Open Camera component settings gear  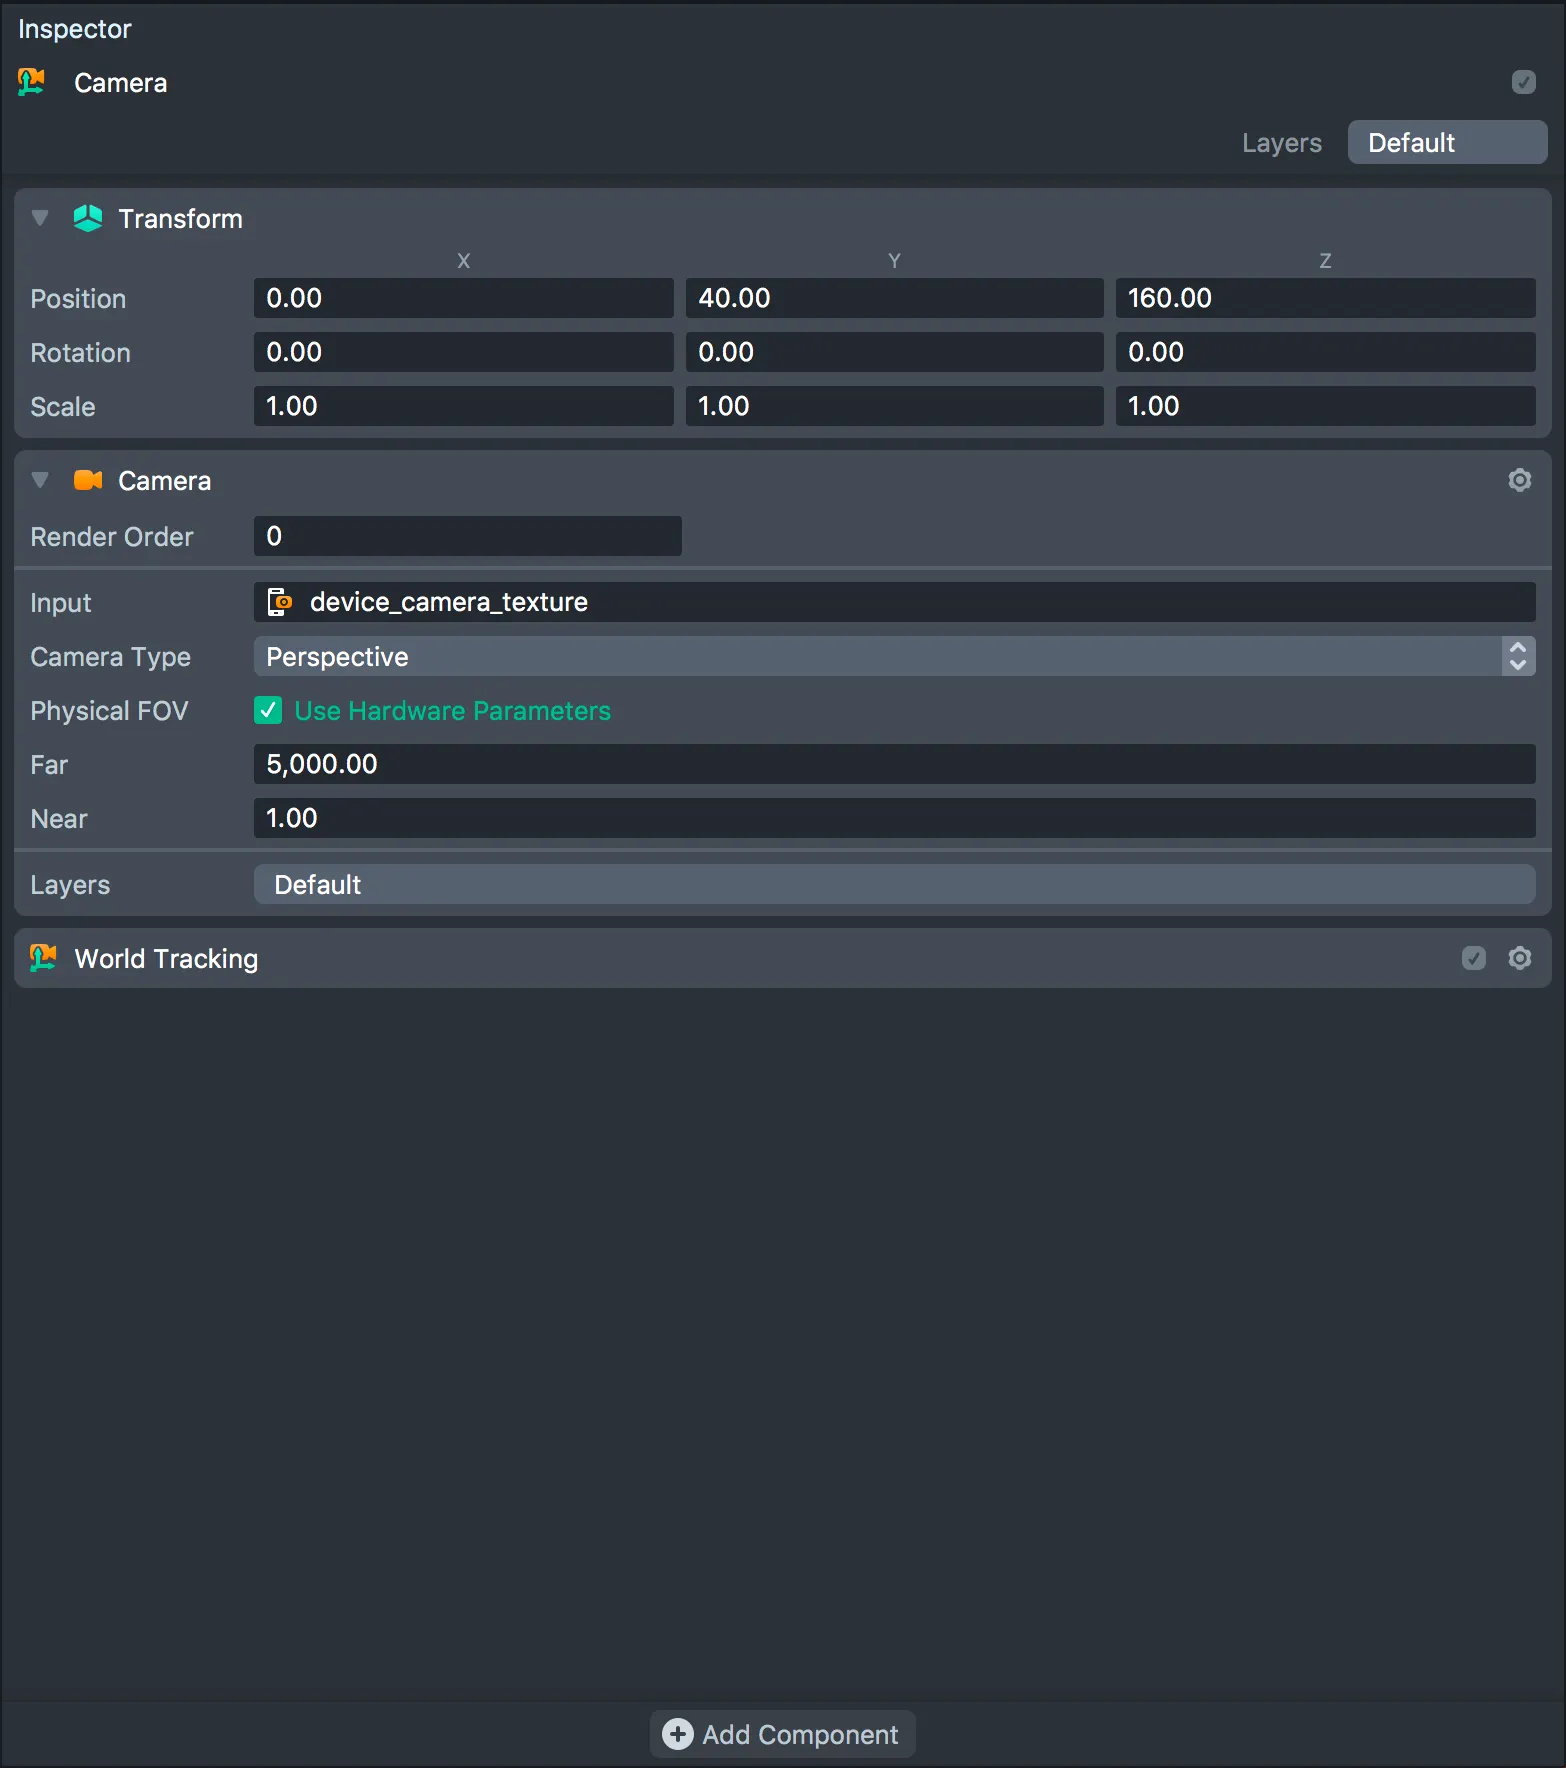tap(1519, 481)
